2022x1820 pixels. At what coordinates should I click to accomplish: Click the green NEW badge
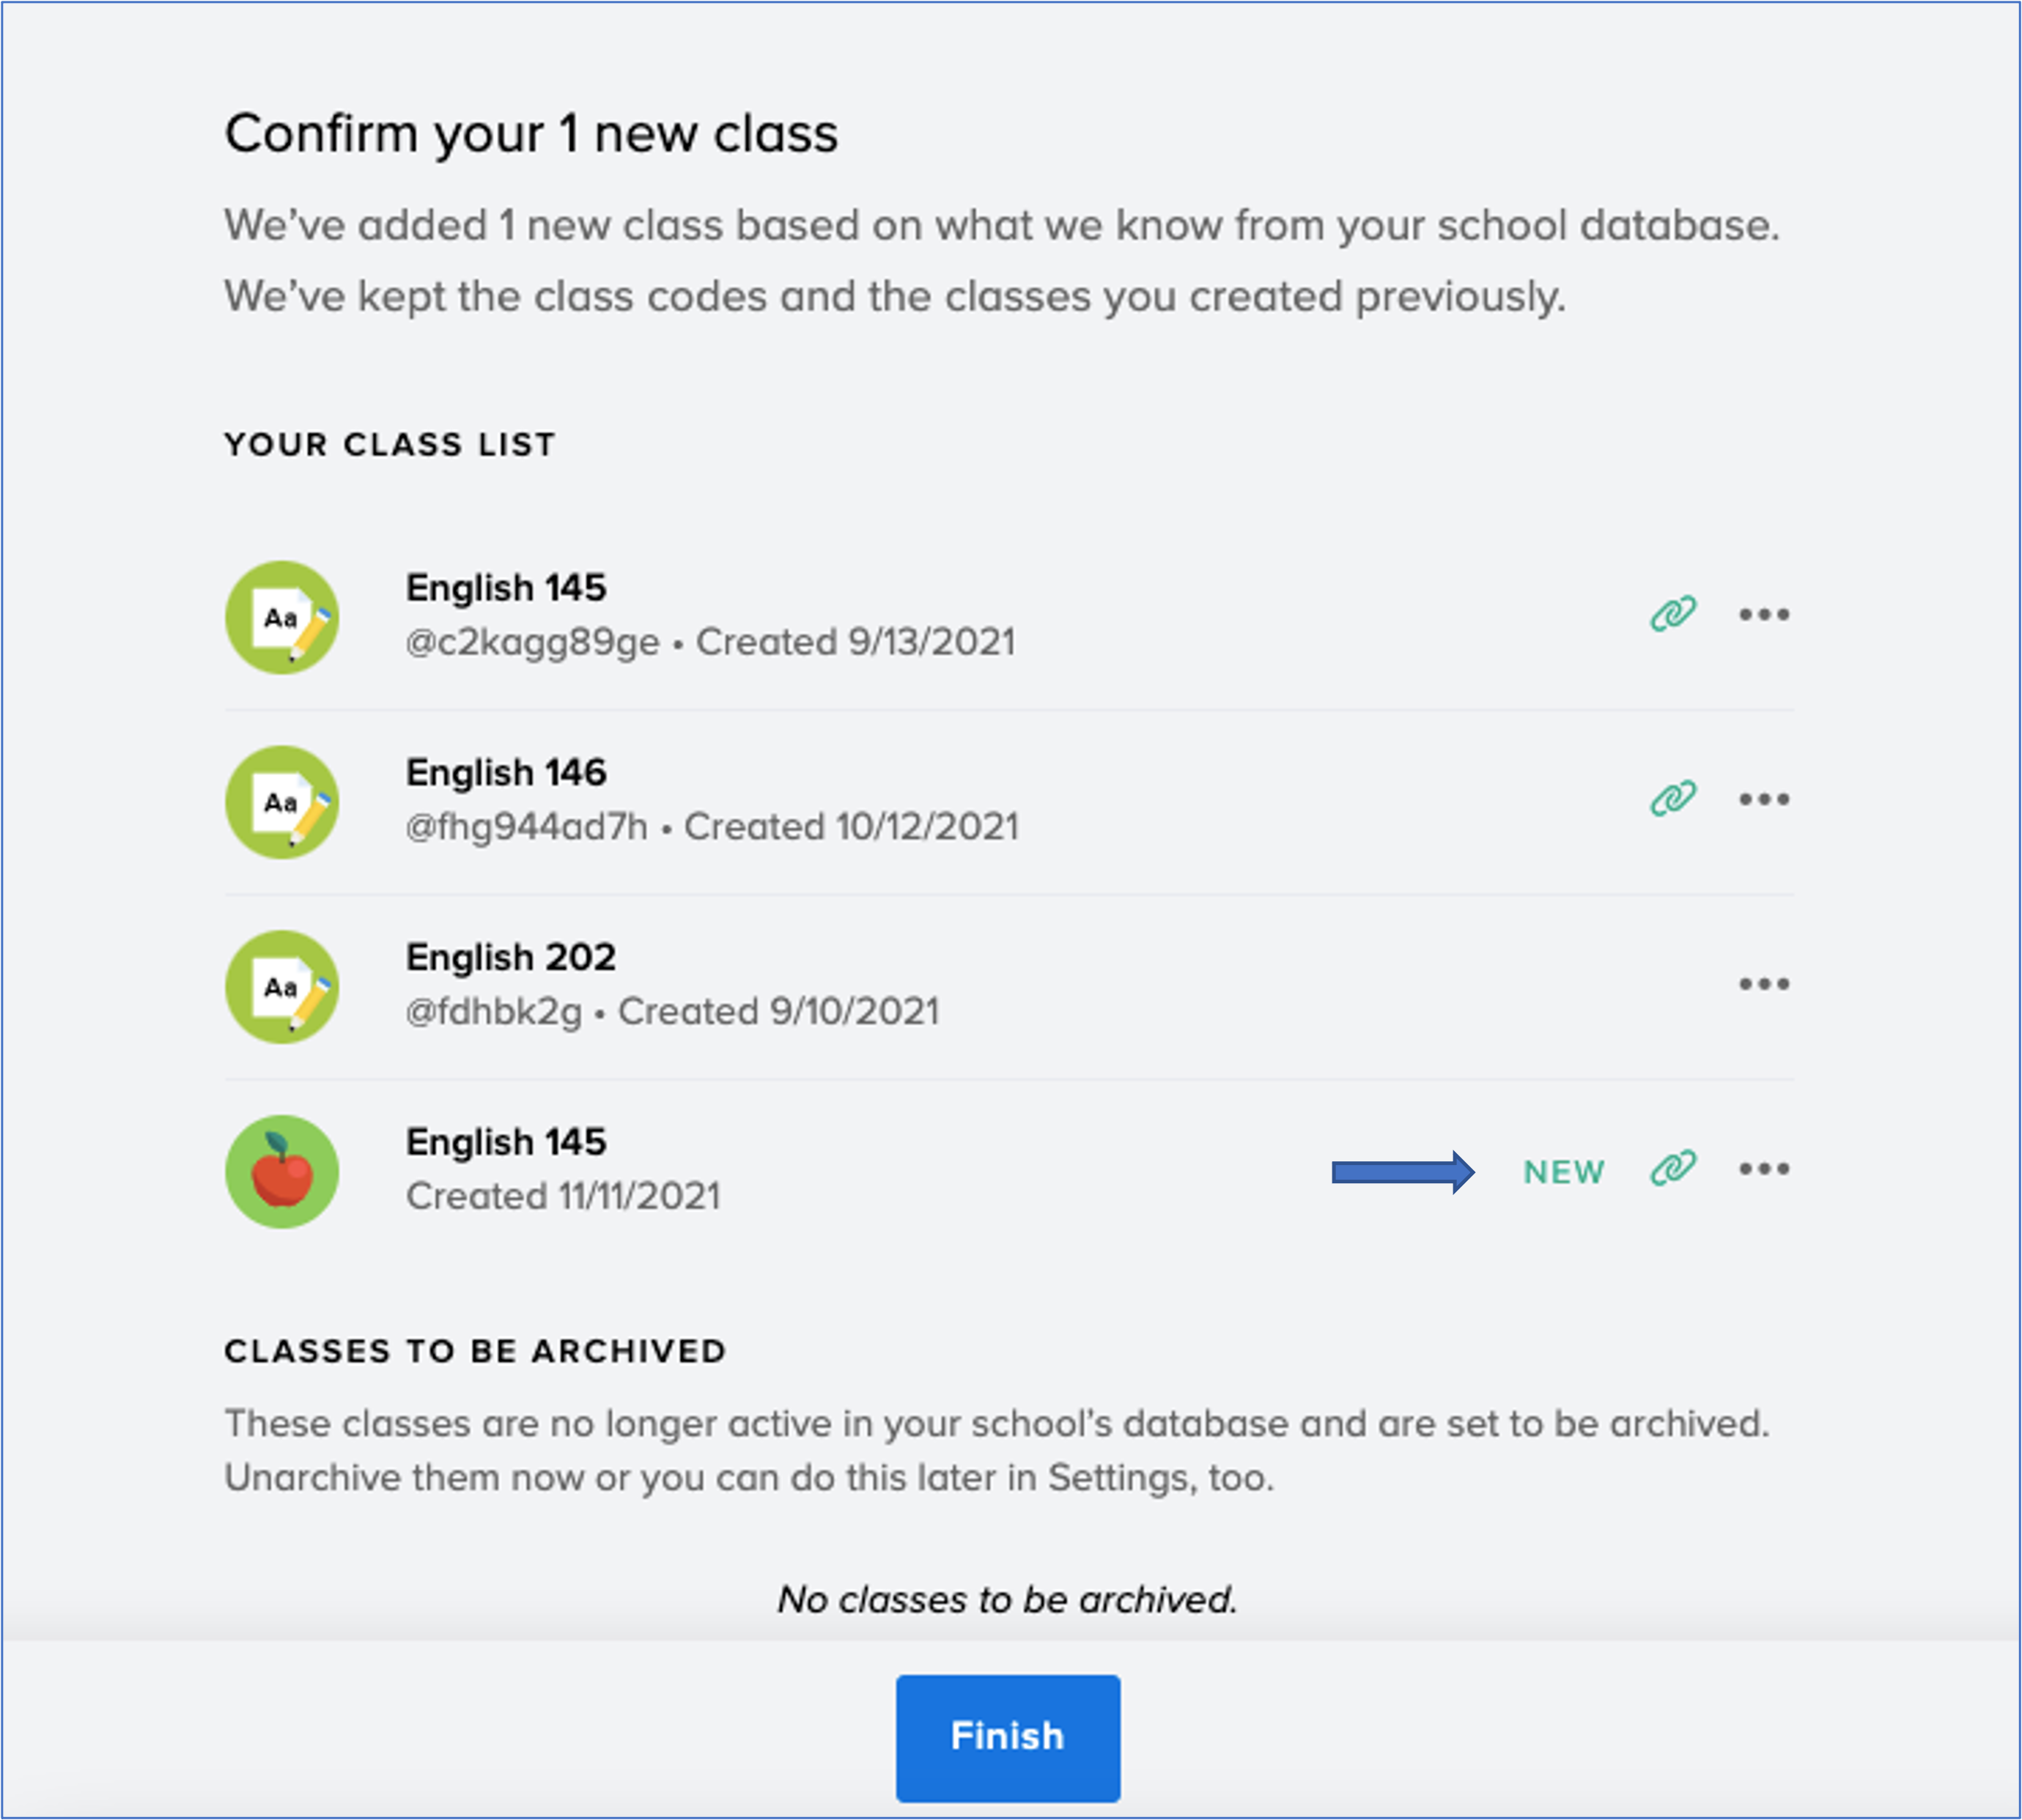tap(1564, 1172)
